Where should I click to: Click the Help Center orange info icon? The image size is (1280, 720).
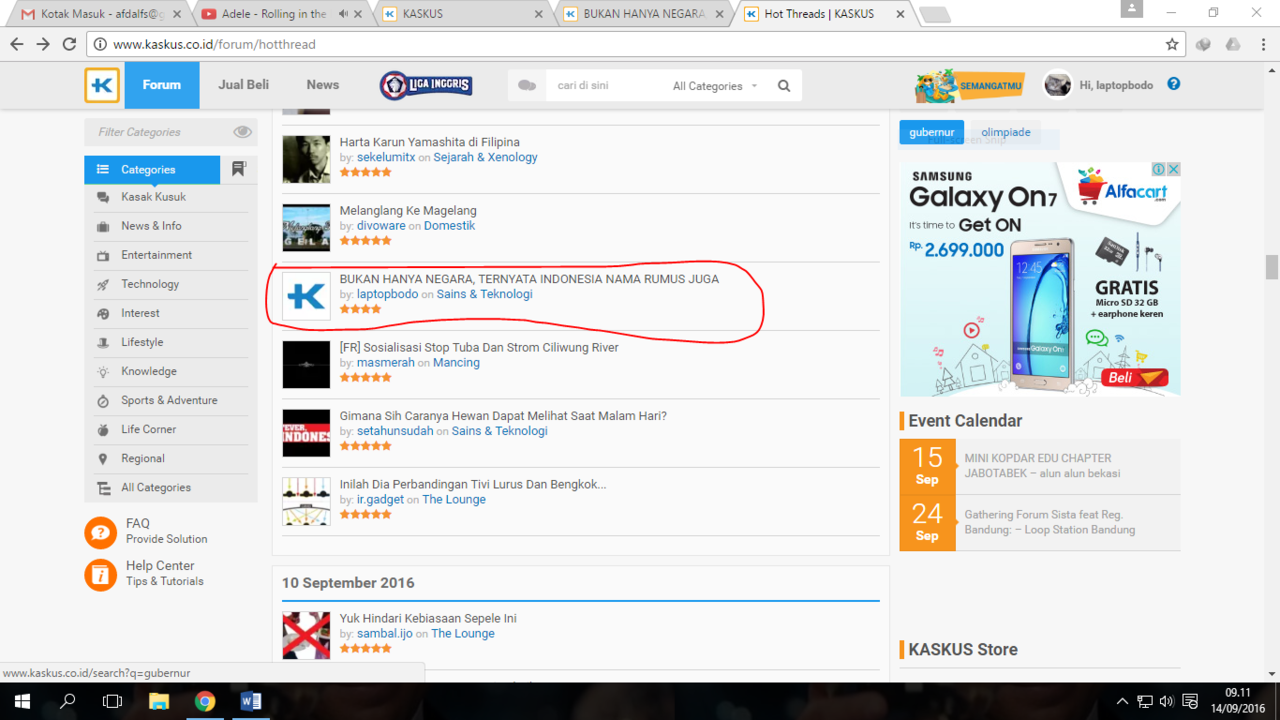pos(101,575)
